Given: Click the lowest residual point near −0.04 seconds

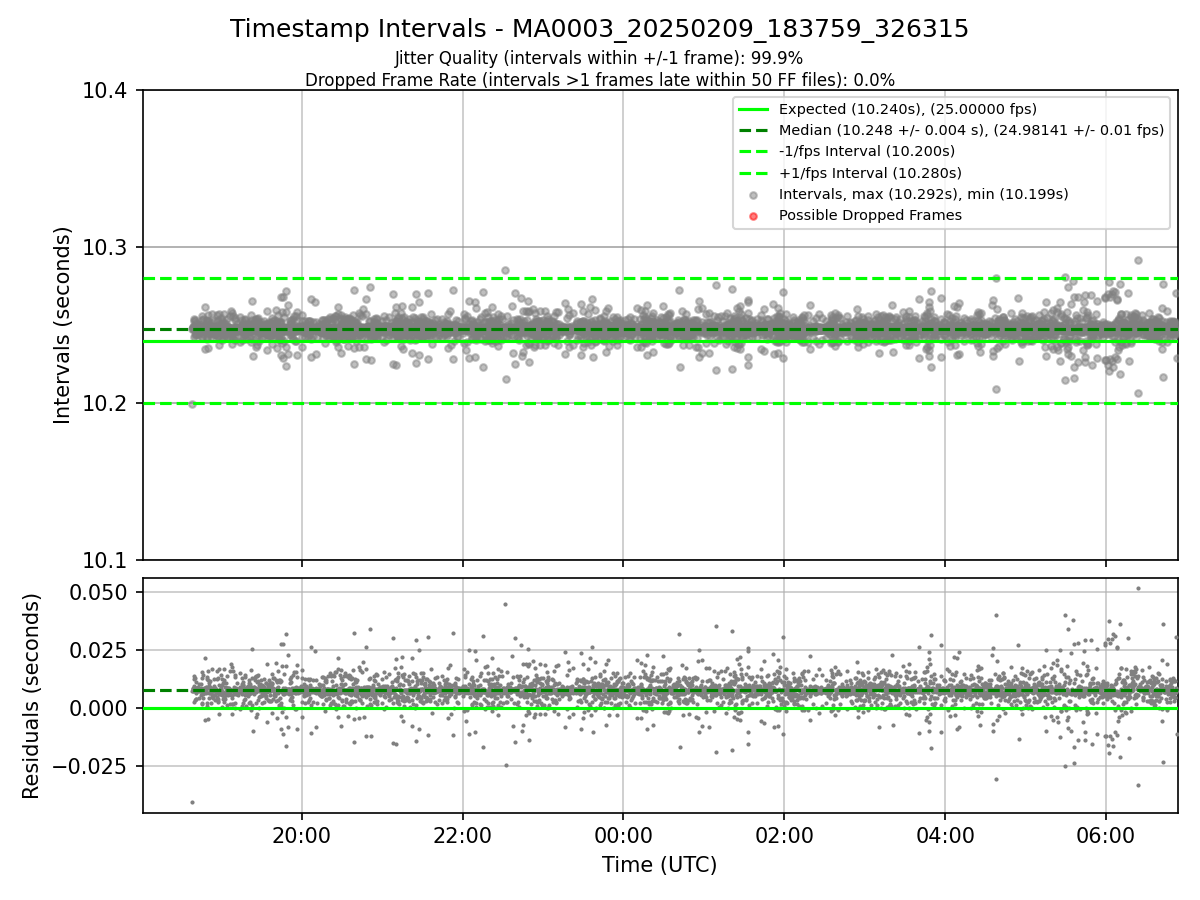Looking at the screenshot, I should tap(192, 802).
